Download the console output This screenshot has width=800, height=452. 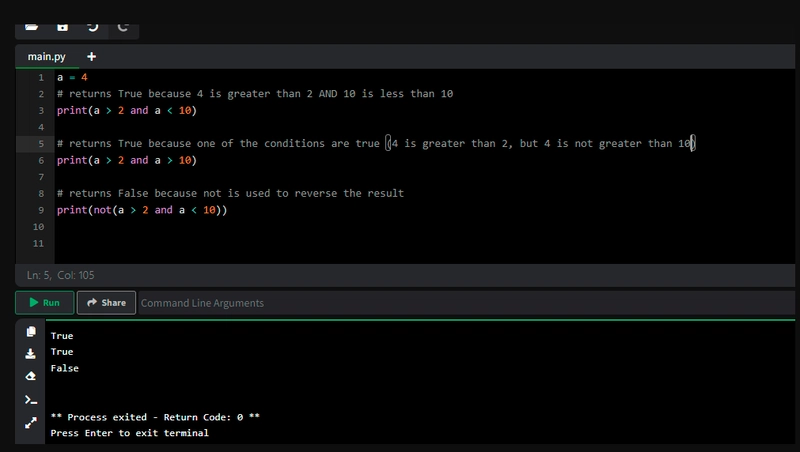(x=31, y=354)
